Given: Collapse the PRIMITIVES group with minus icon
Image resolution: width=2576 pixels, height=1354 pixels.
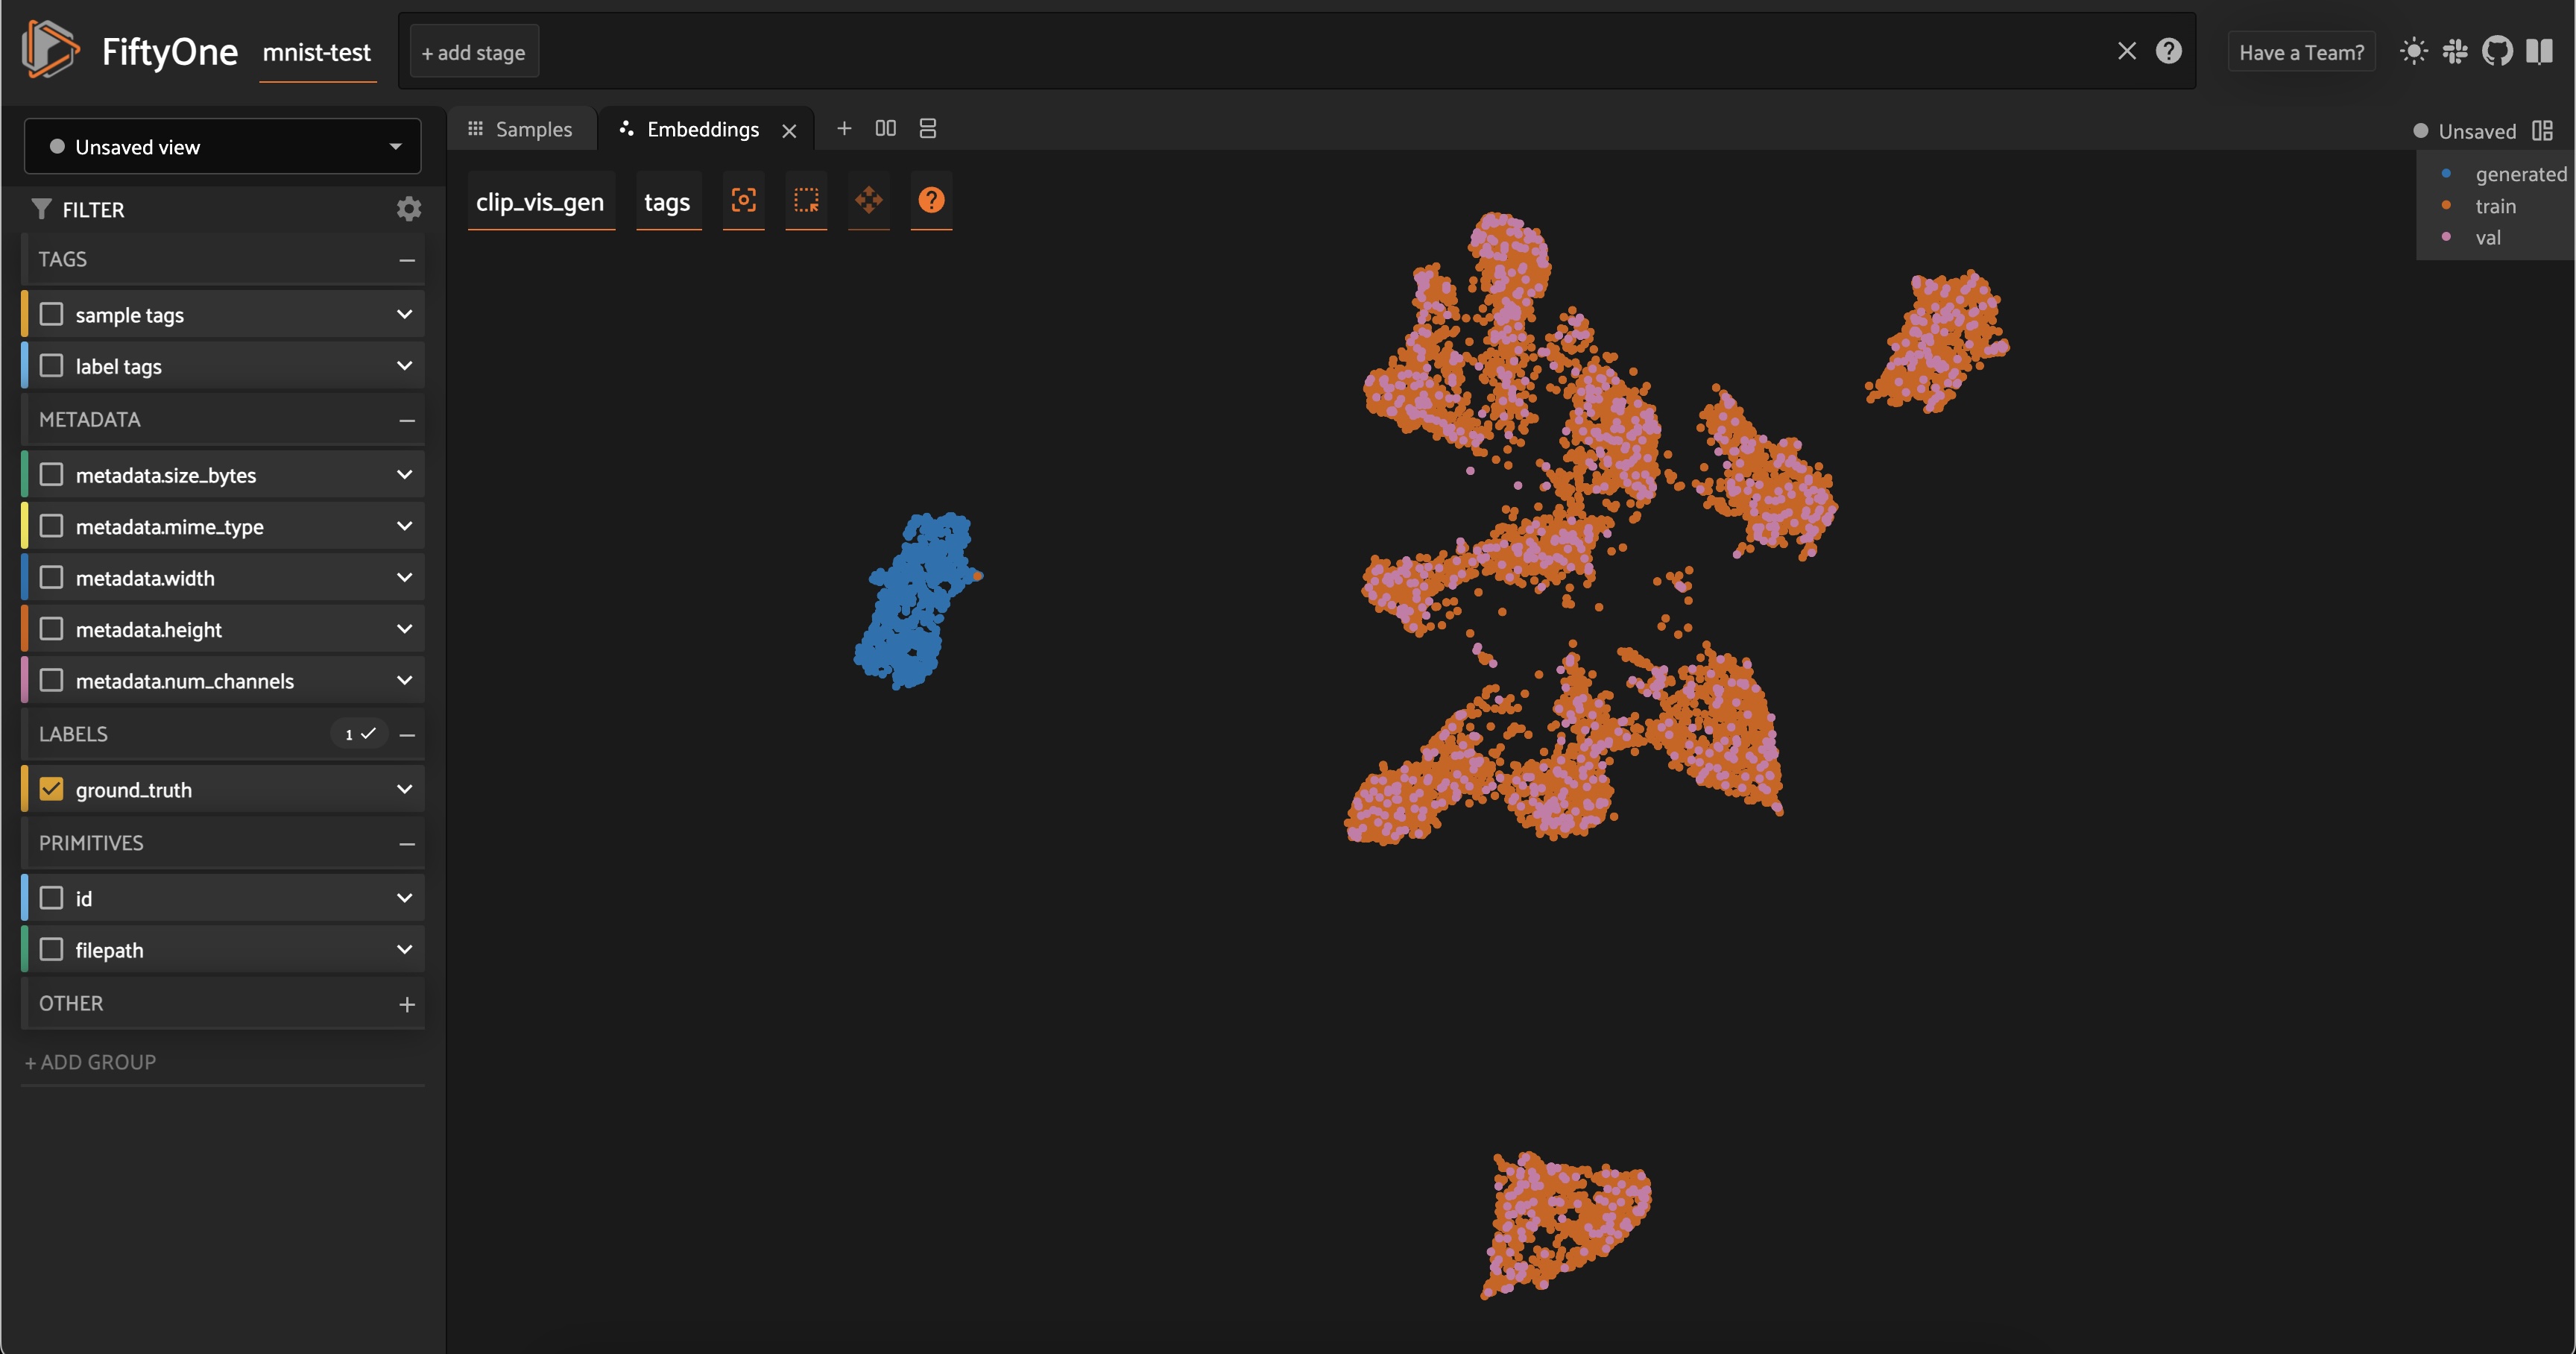Looking at the screenshot, I should click(x=406, y=844).
